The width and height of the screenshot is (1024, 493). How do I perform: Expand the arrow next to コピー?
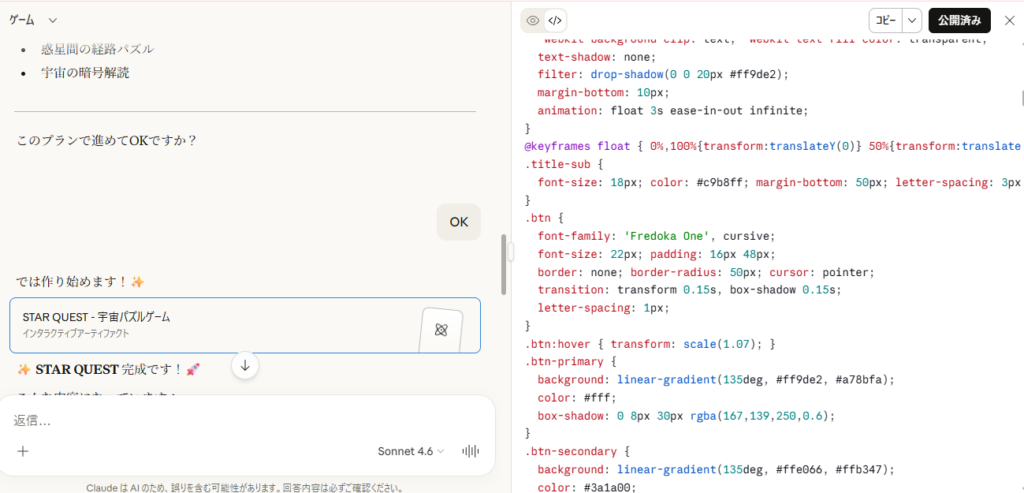click(x=911, y=20)
